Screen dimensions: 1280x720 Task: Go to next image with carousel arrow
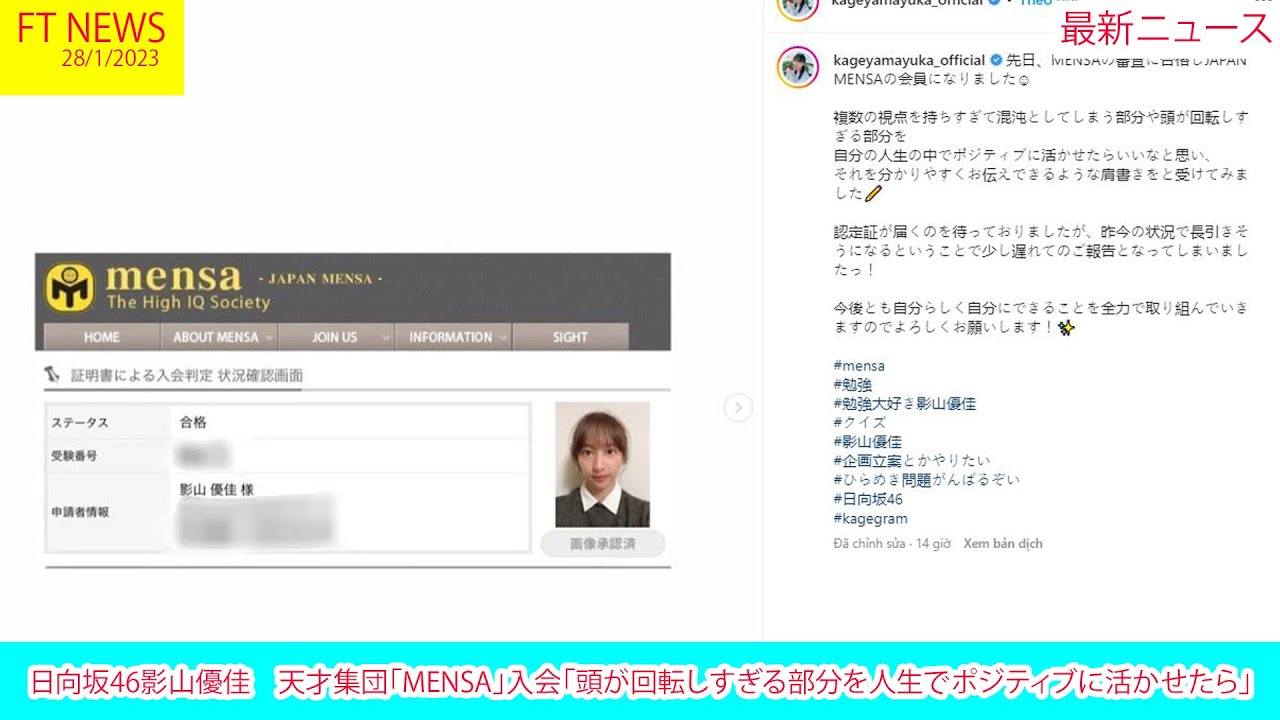pos(738,407)
